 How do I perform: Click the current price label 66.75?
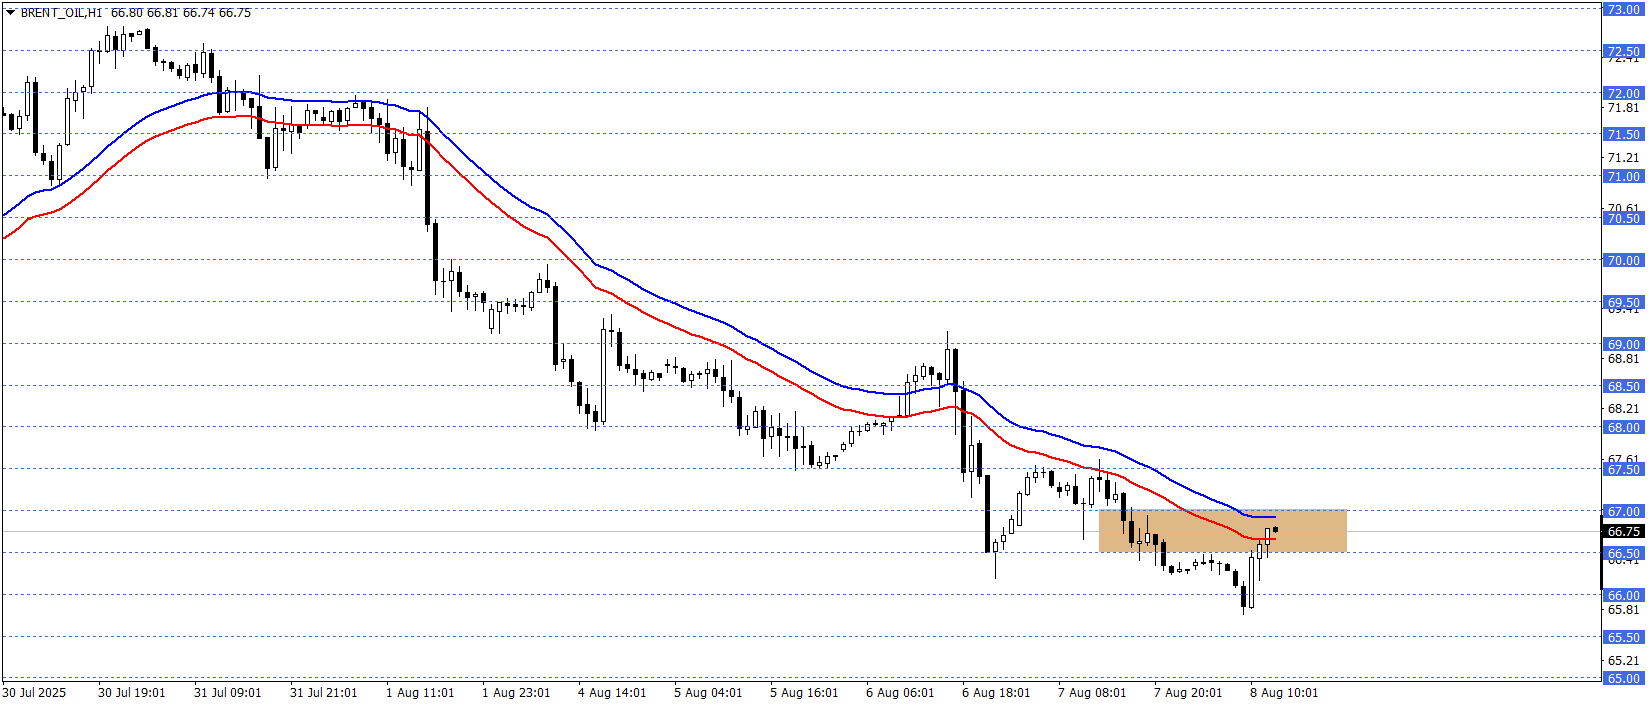coord(1623,532)
